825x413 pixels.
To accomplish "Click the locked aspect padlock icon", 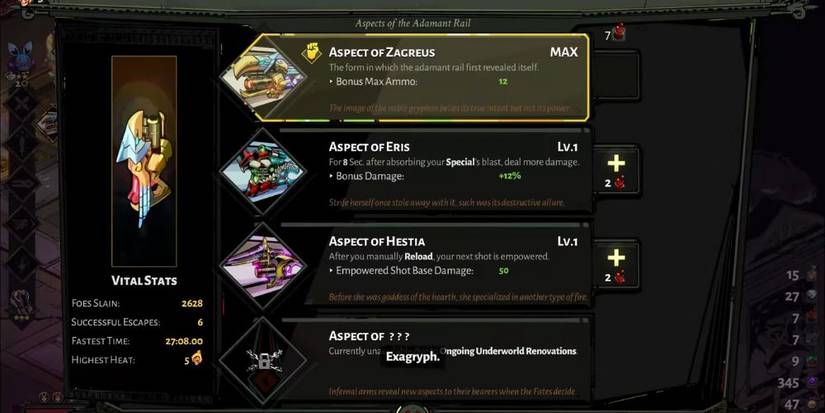I will tap(264, 361).
